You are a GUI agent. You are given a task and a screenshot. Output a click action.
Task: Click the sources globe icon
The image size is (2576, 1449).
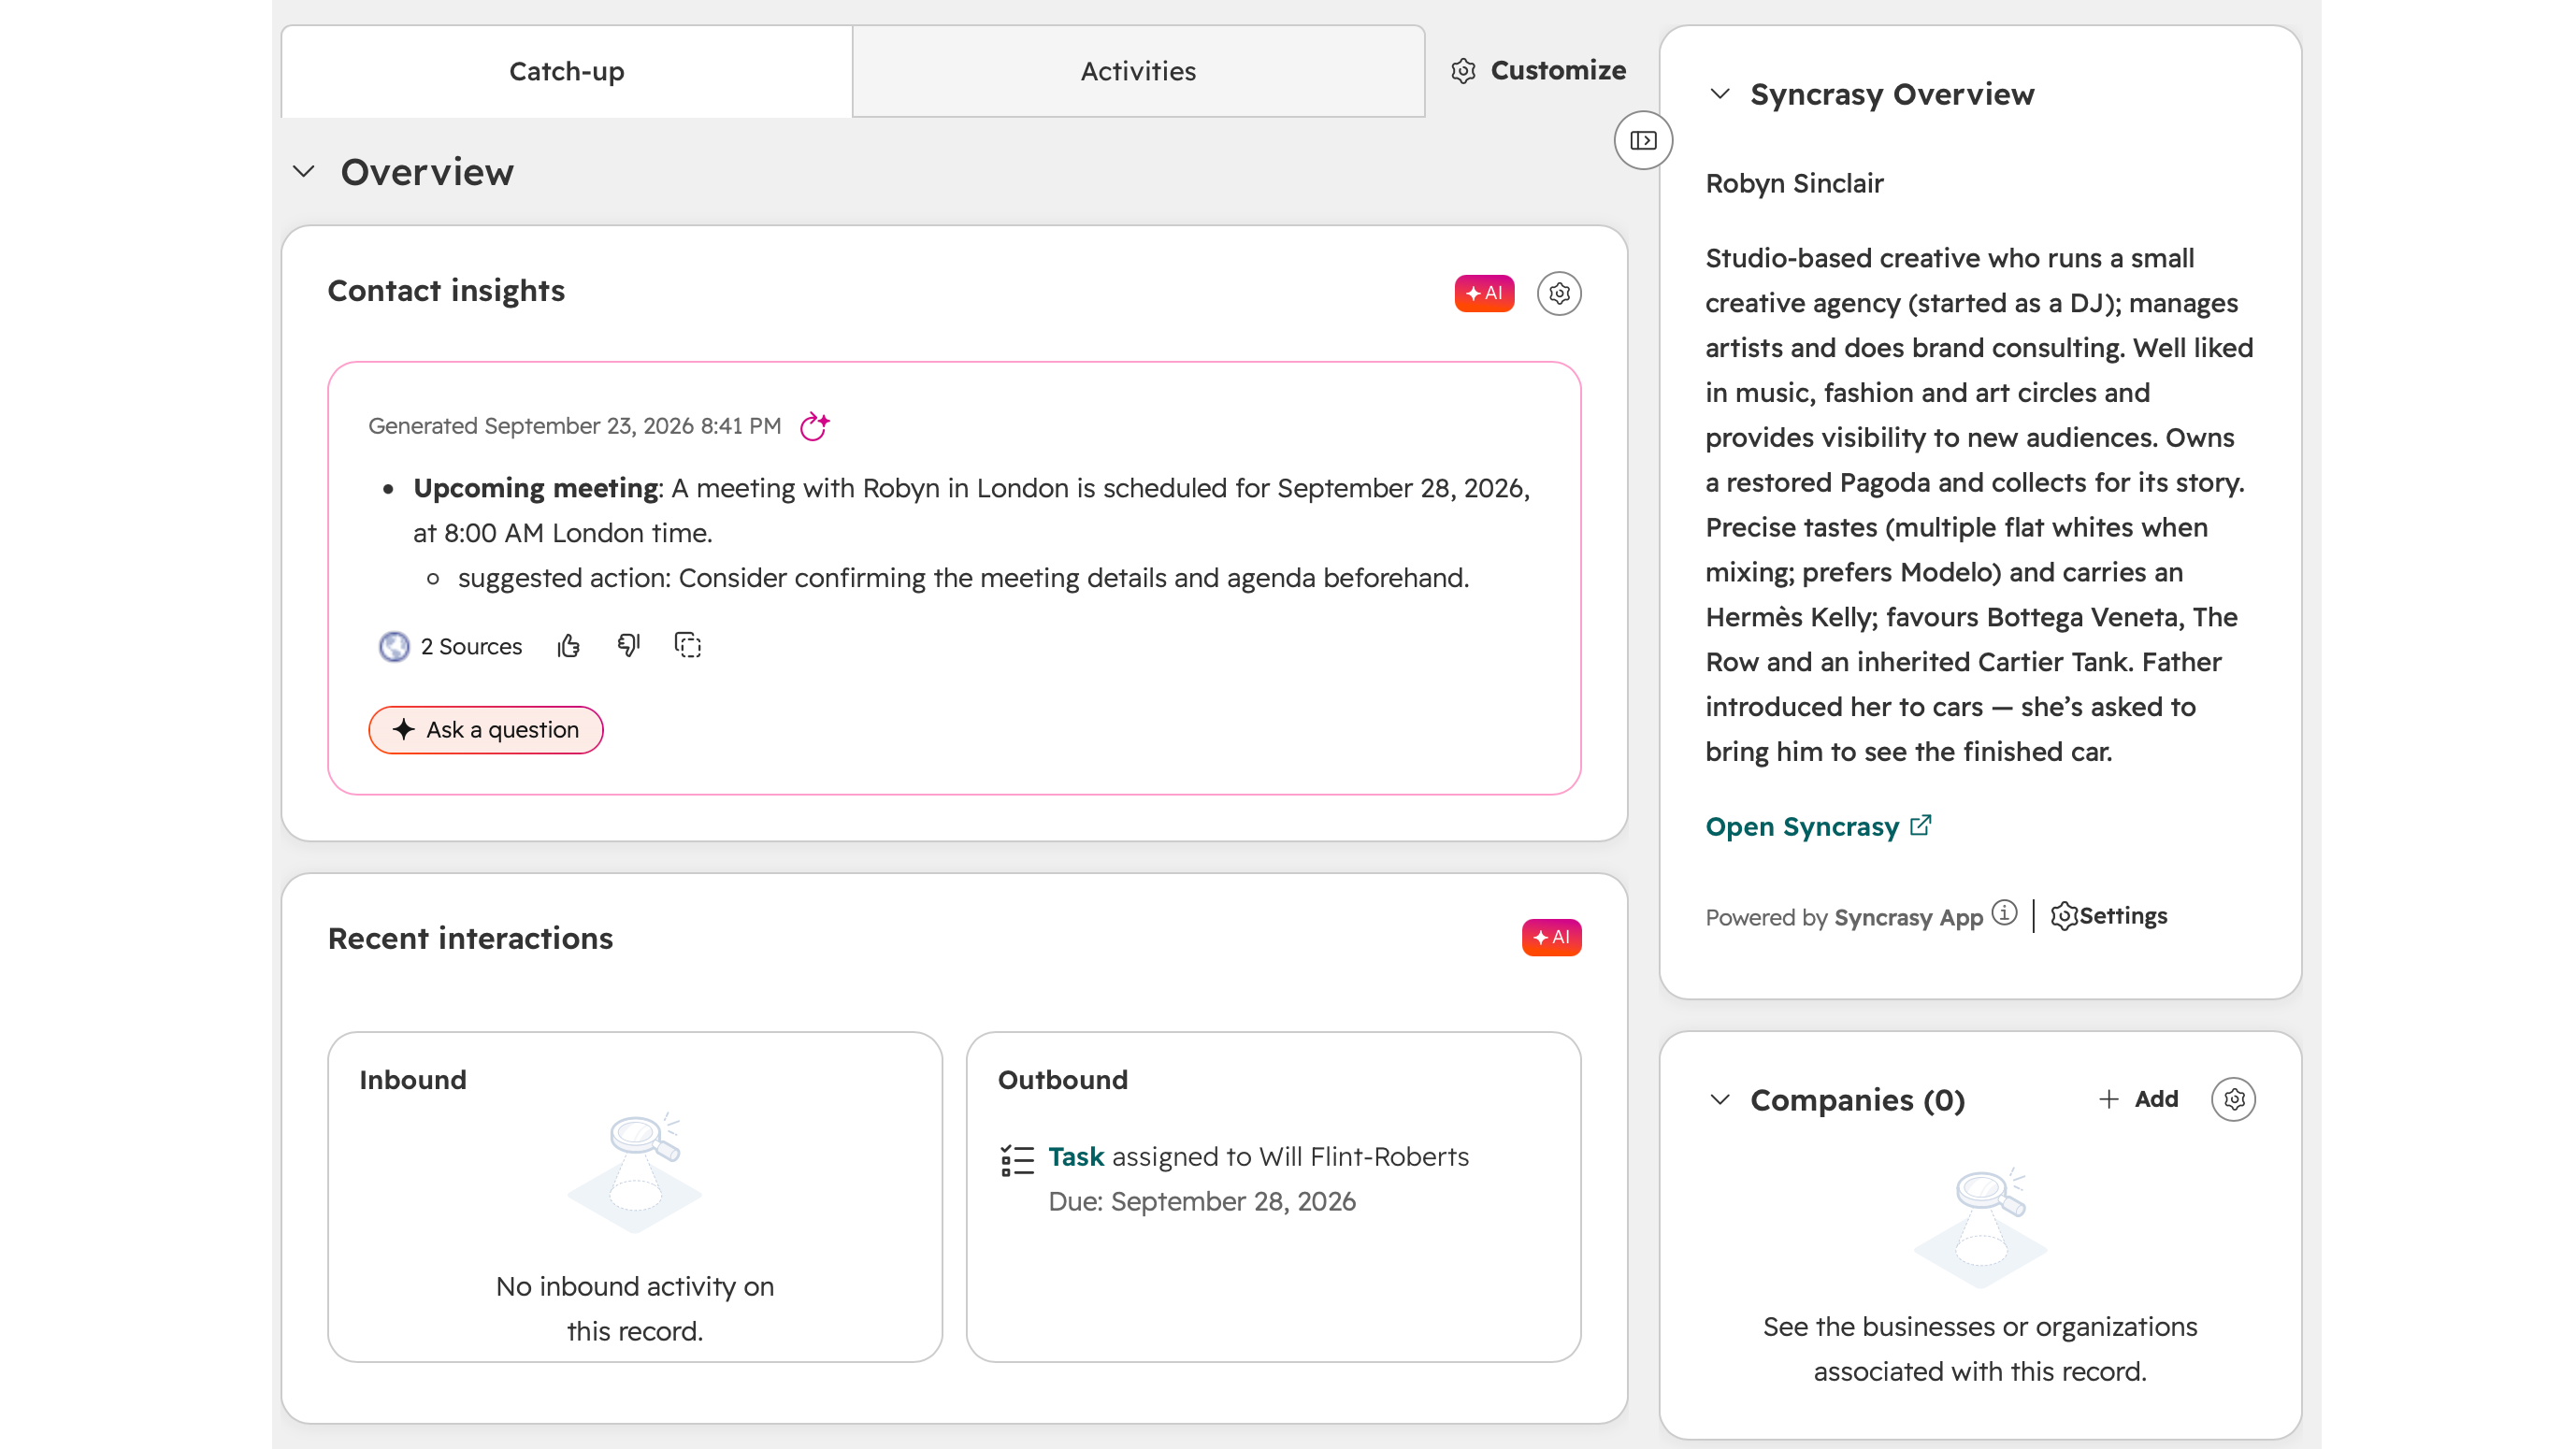coord(394,647)
